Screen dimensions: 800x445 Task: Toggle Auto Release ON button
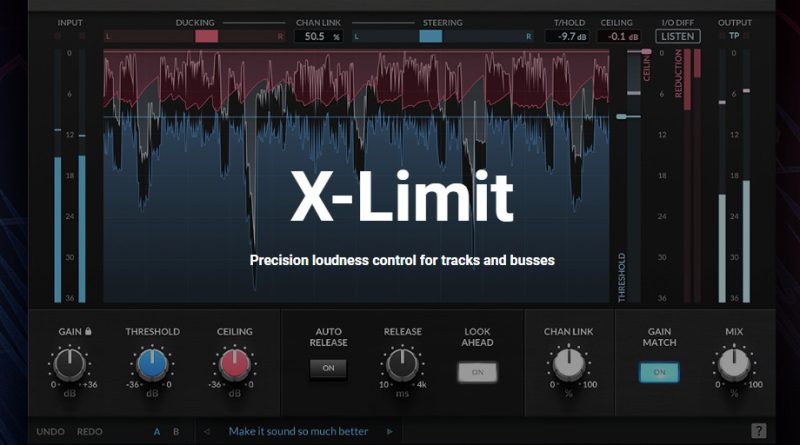[328, 368]
